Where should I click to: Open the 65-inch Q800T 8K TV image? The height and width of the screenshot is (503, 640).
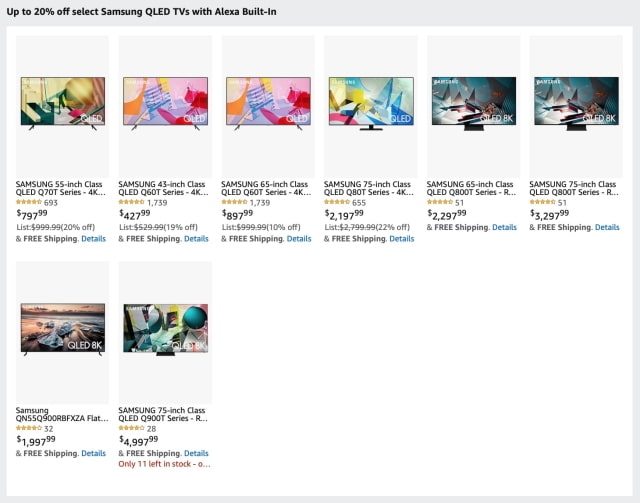point(473,104)
